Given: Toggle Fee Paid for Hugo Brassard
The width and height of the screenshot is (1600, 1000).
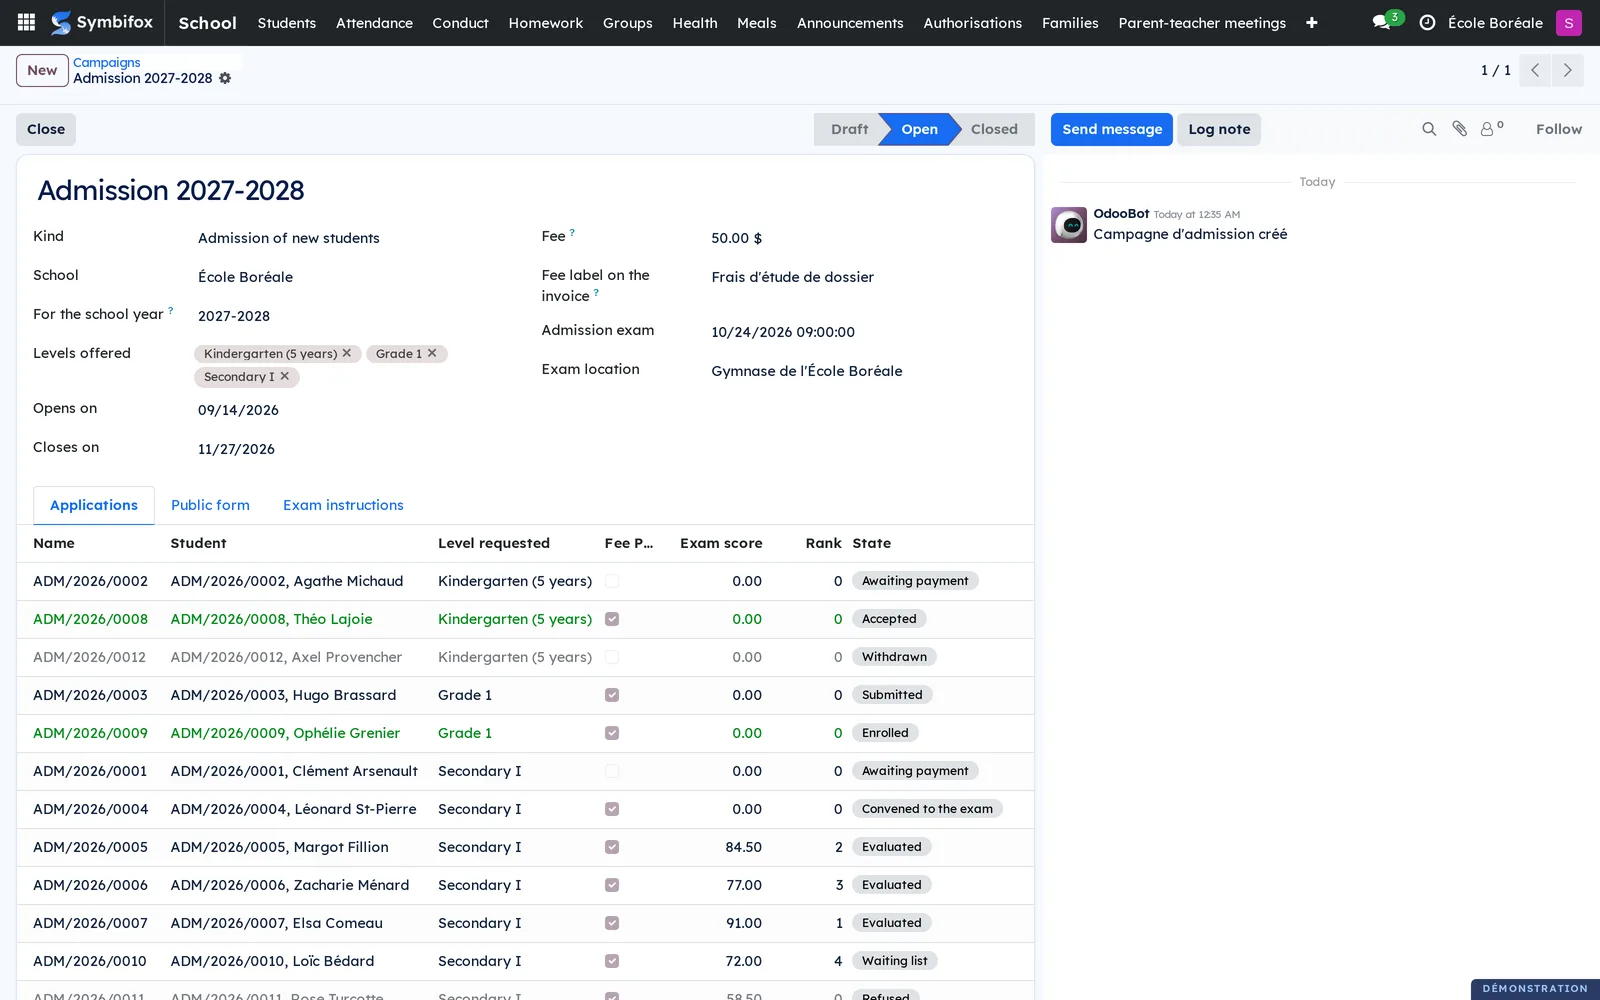Looking at the screenshot, I should [612, 695].
